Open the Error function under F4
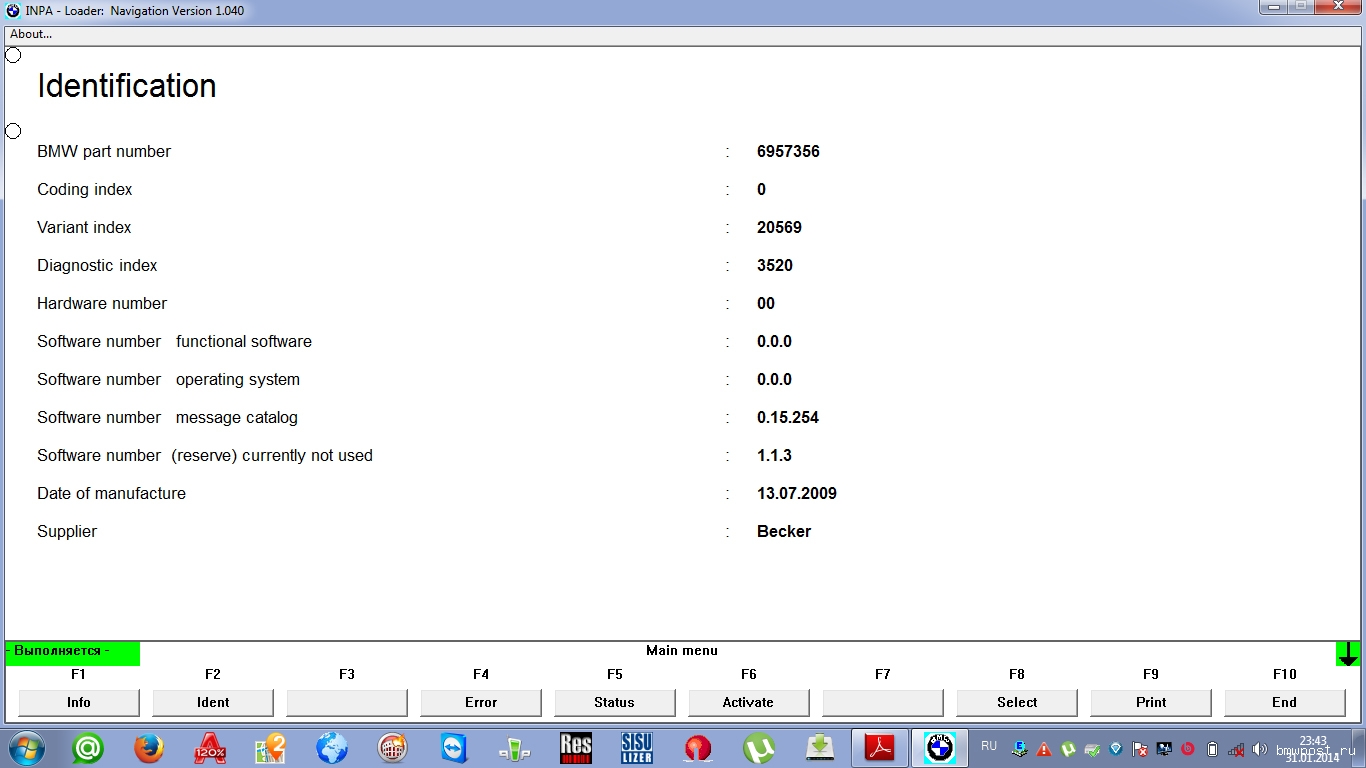The height and width of the screenshot is (768, 1366). (x=481, y=702)
